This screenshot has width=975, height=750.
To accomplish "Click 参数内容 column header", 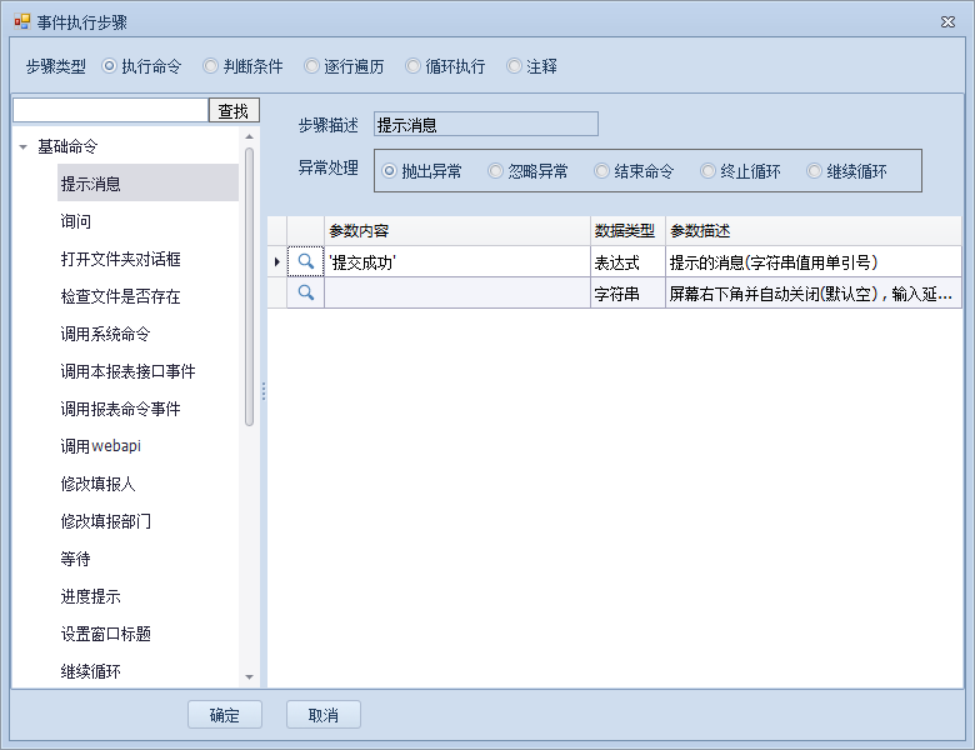I will click(456, 231).
